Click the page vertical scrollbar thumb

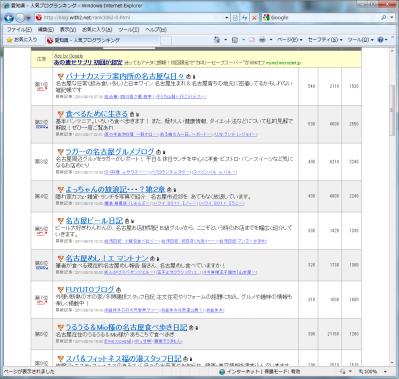[392, 110]
